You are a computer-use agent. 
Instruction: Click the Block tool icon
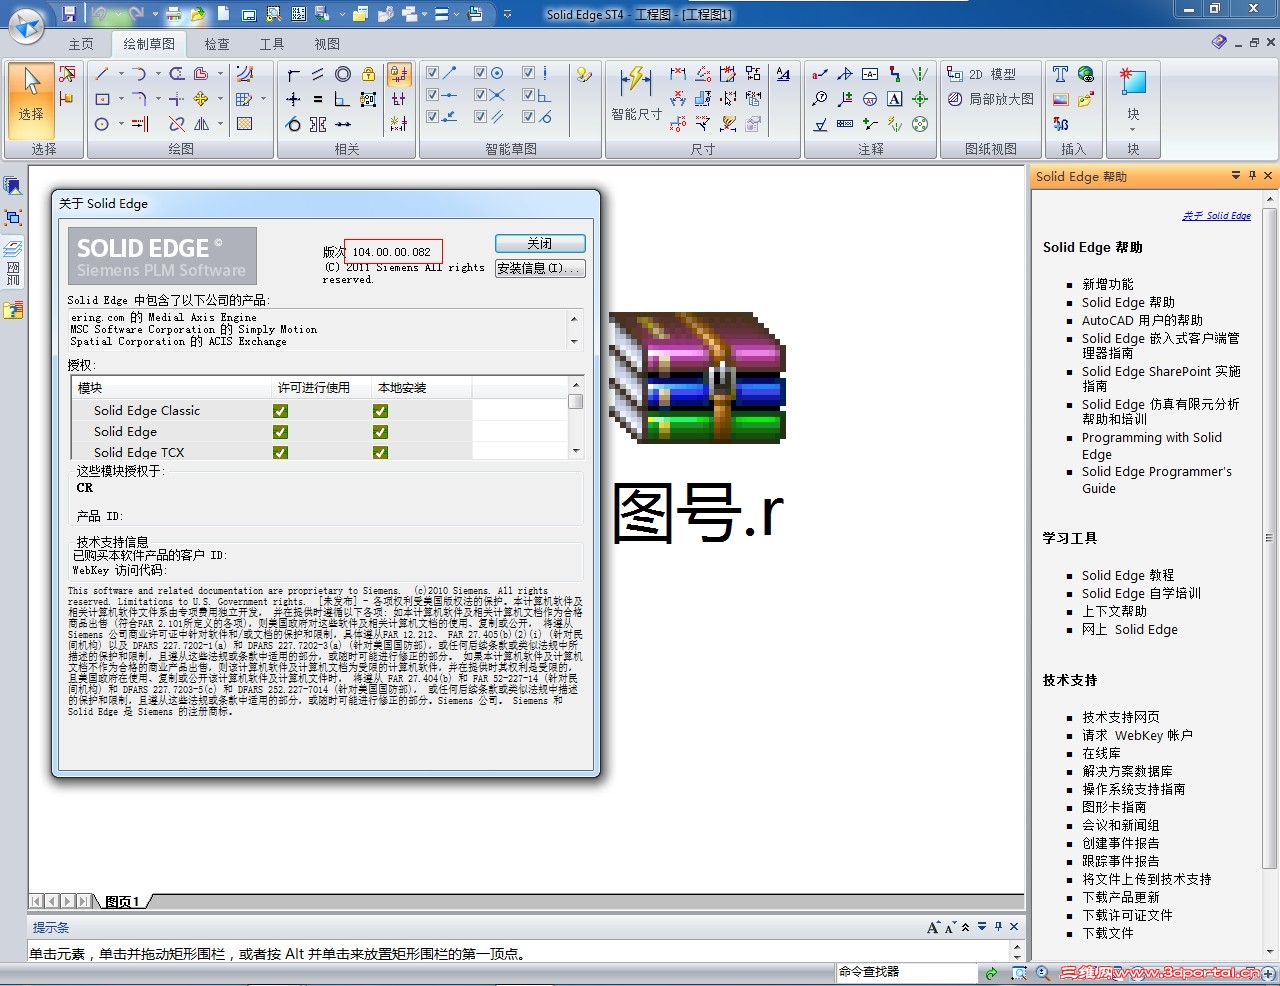click(1133, 82)
